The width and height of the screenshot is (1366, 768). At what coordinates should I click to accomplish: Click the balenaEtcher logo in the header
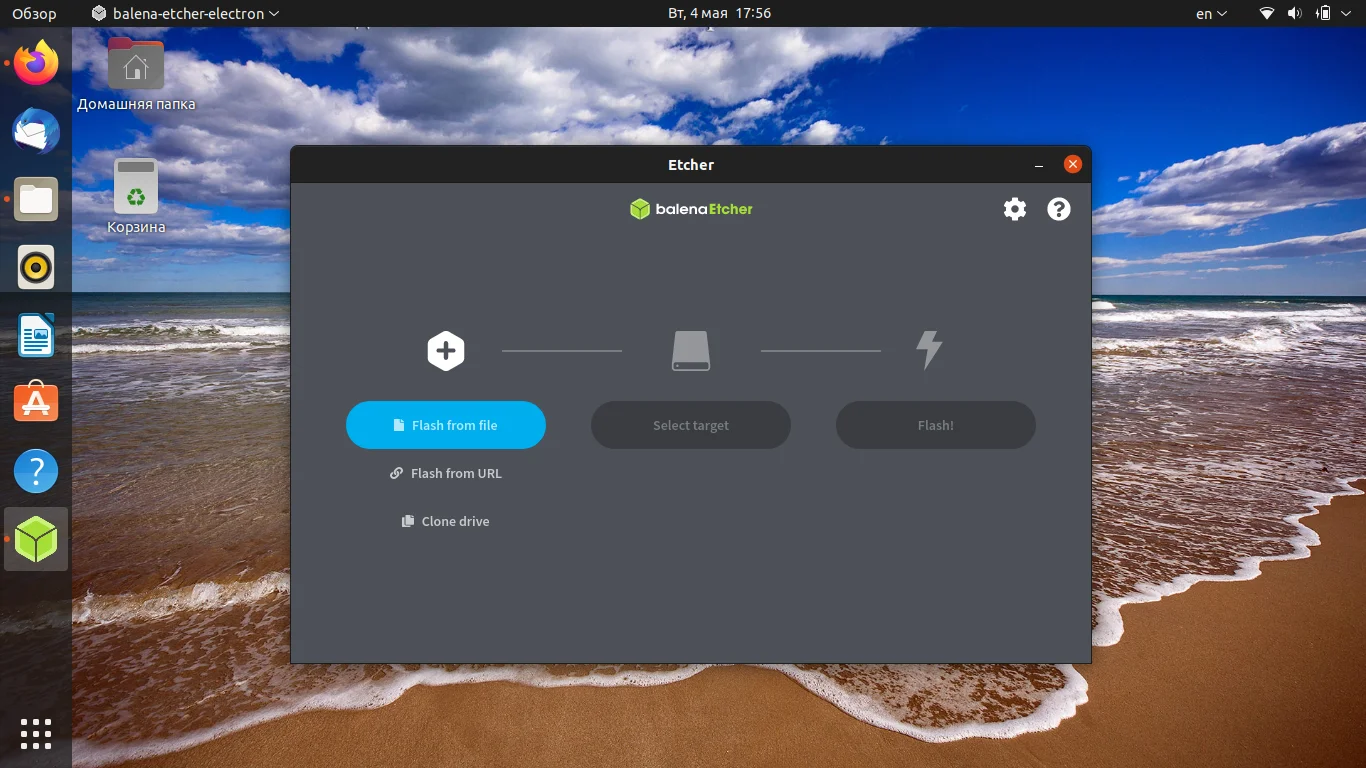[x=690, y=209]
